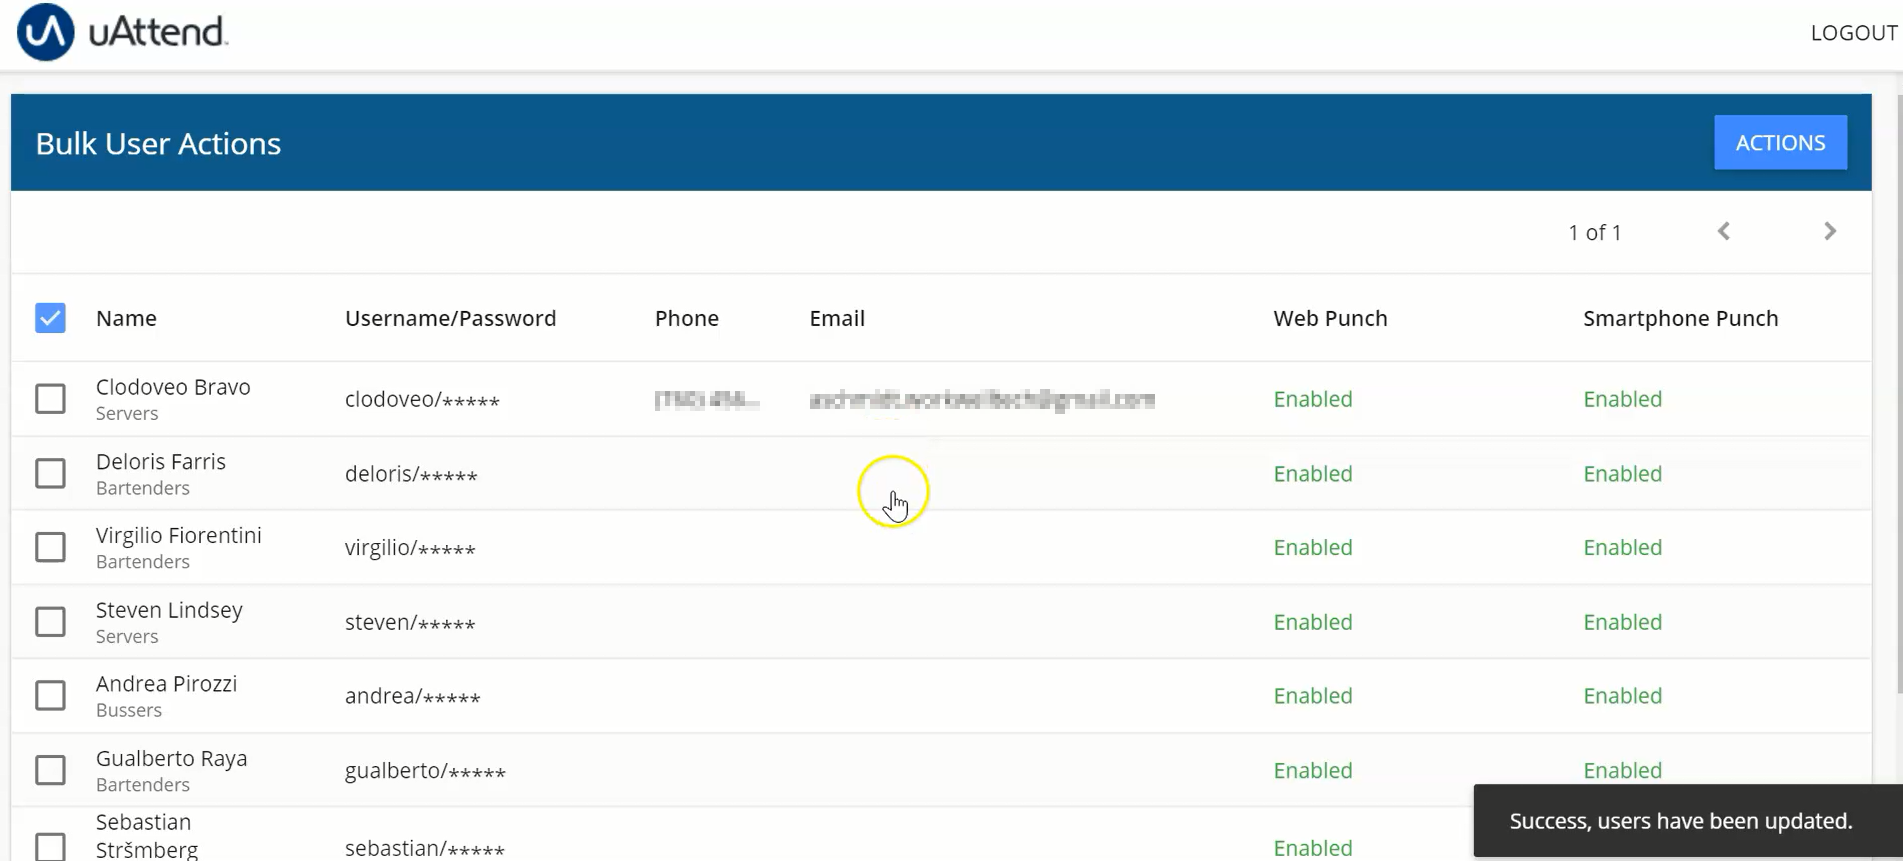This screenshot has width=1903, height=861.
Task: Click the 1 of 1 page indicator
Action: pyautogui.click(x=1595, y=233)
